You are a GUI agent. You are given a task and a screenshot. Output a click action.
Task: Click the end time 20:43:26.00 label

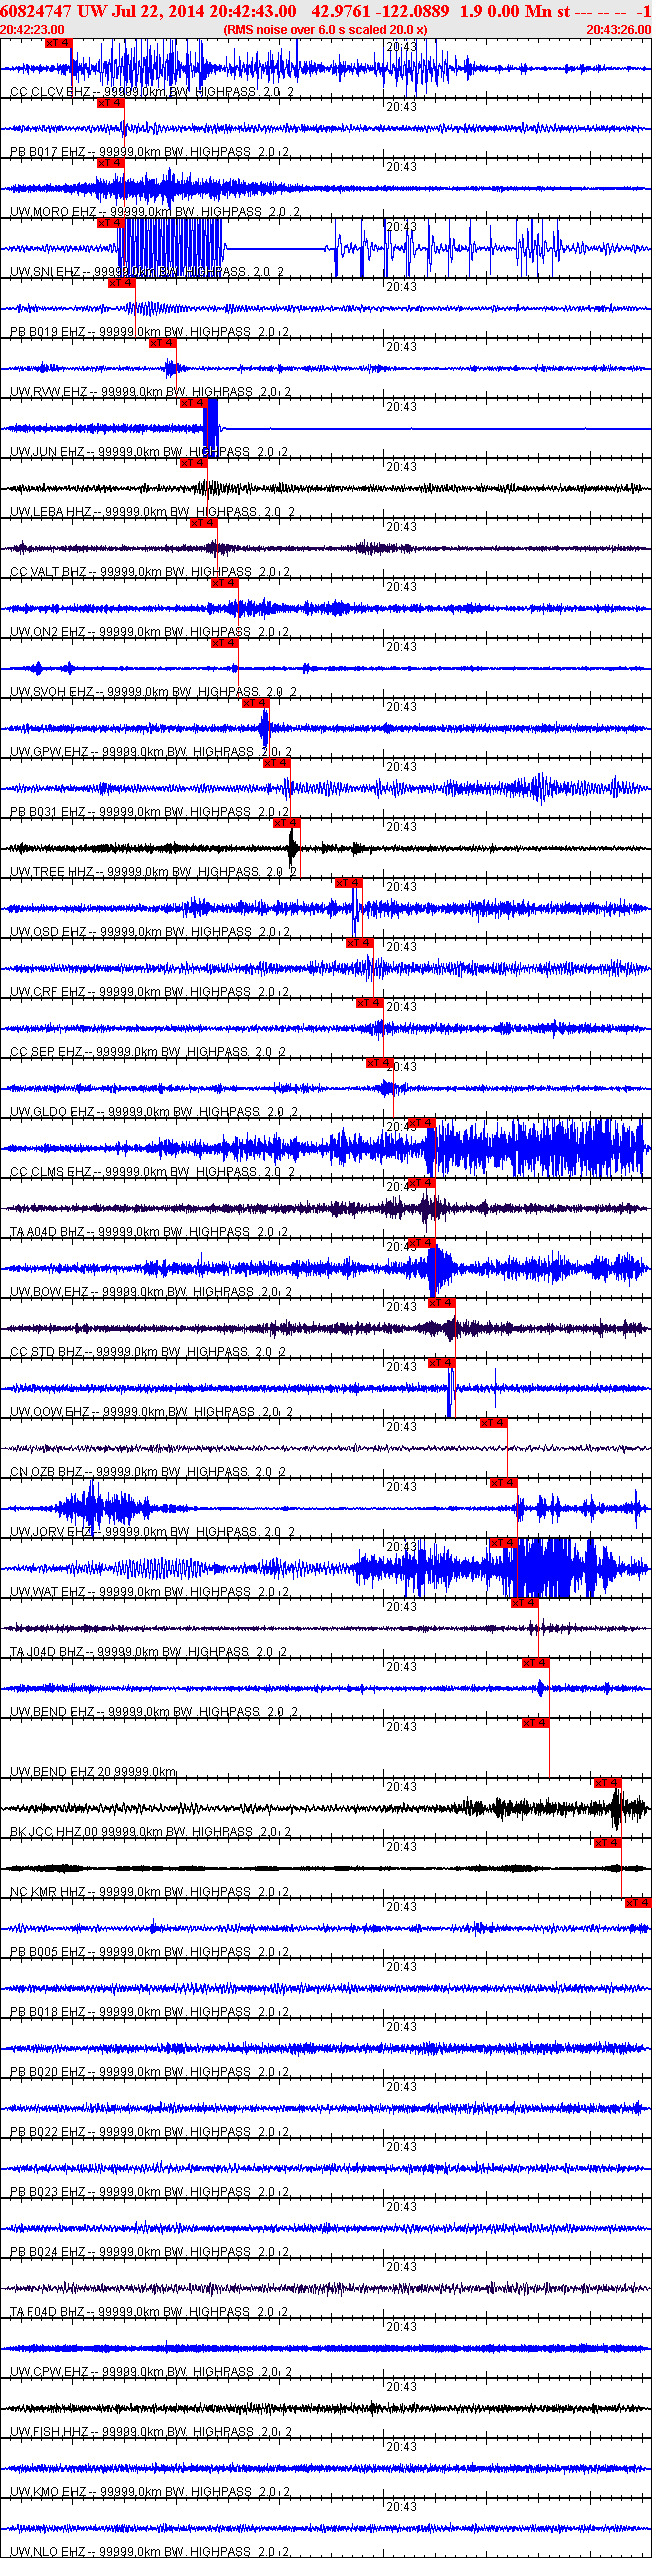point(618,30)
